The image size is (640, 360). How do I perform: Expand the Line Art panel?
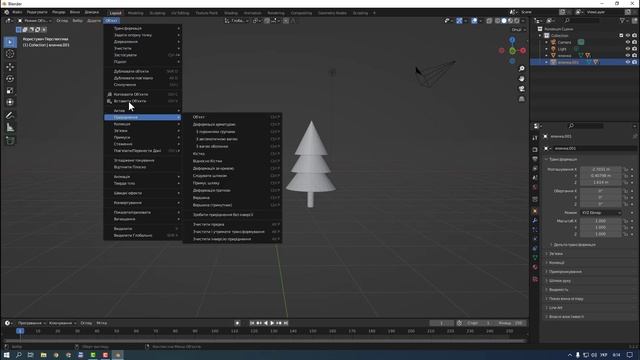coord(556,308)
